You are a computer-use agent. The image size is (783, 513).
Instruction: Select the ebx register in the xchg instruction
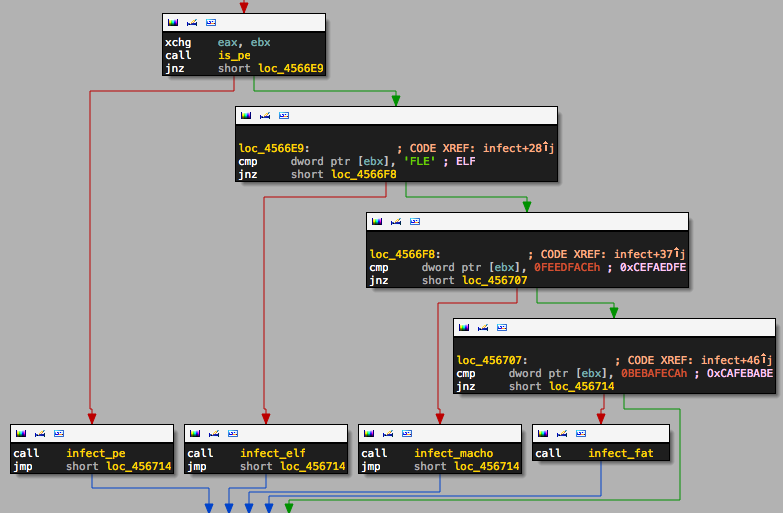pyautogui.click(x=260, y=42)
